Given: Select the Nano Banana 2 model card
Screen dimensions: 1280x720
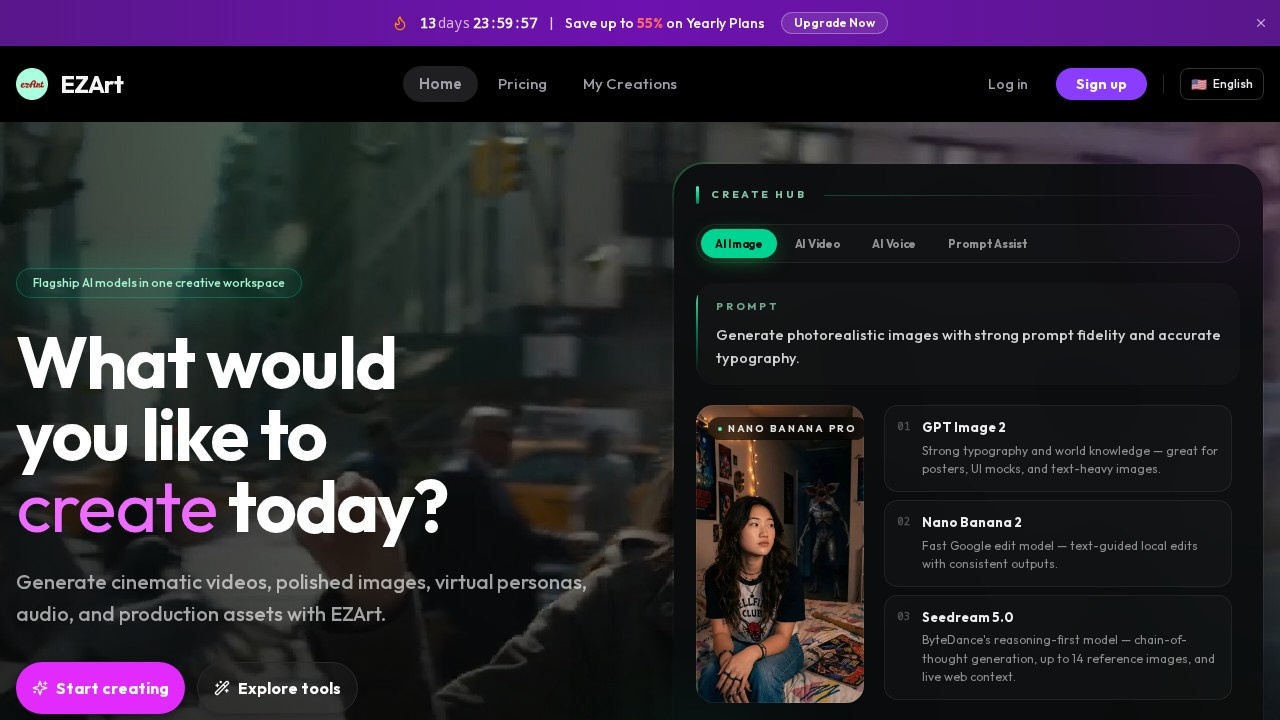Looking at the screenshot, I should 1057,543.
